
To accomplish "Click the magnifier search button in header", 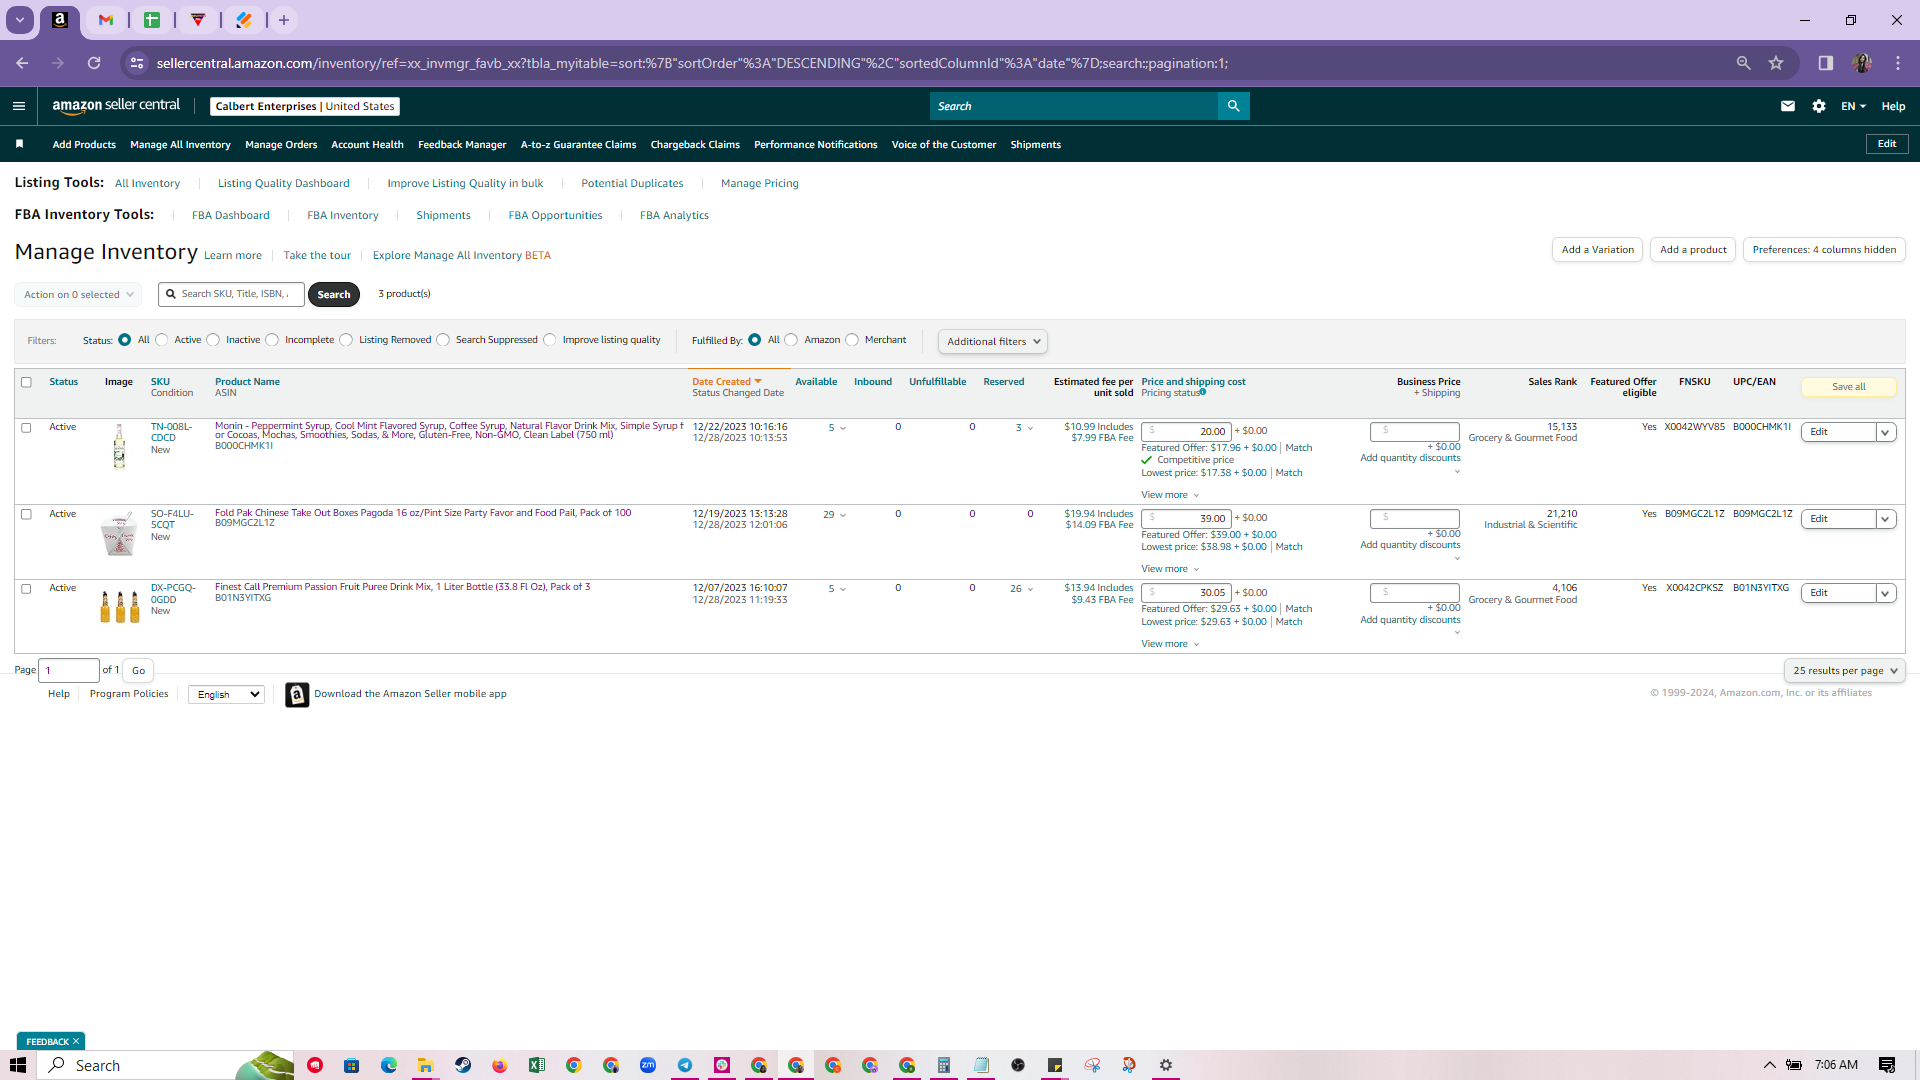I will click(1233, 106).
